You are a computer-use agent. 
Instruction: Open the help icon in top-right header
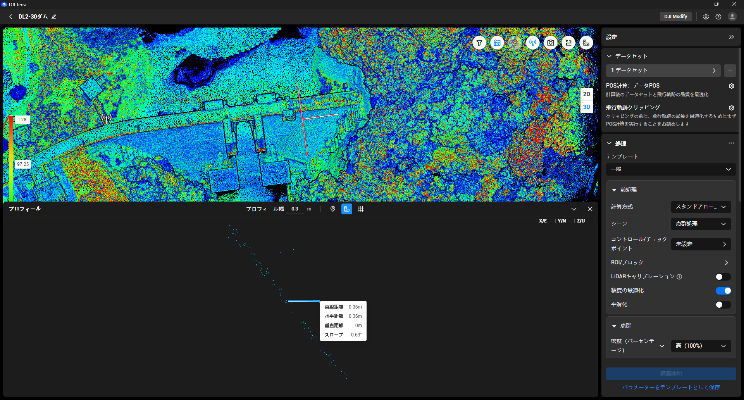coord(718,17)
